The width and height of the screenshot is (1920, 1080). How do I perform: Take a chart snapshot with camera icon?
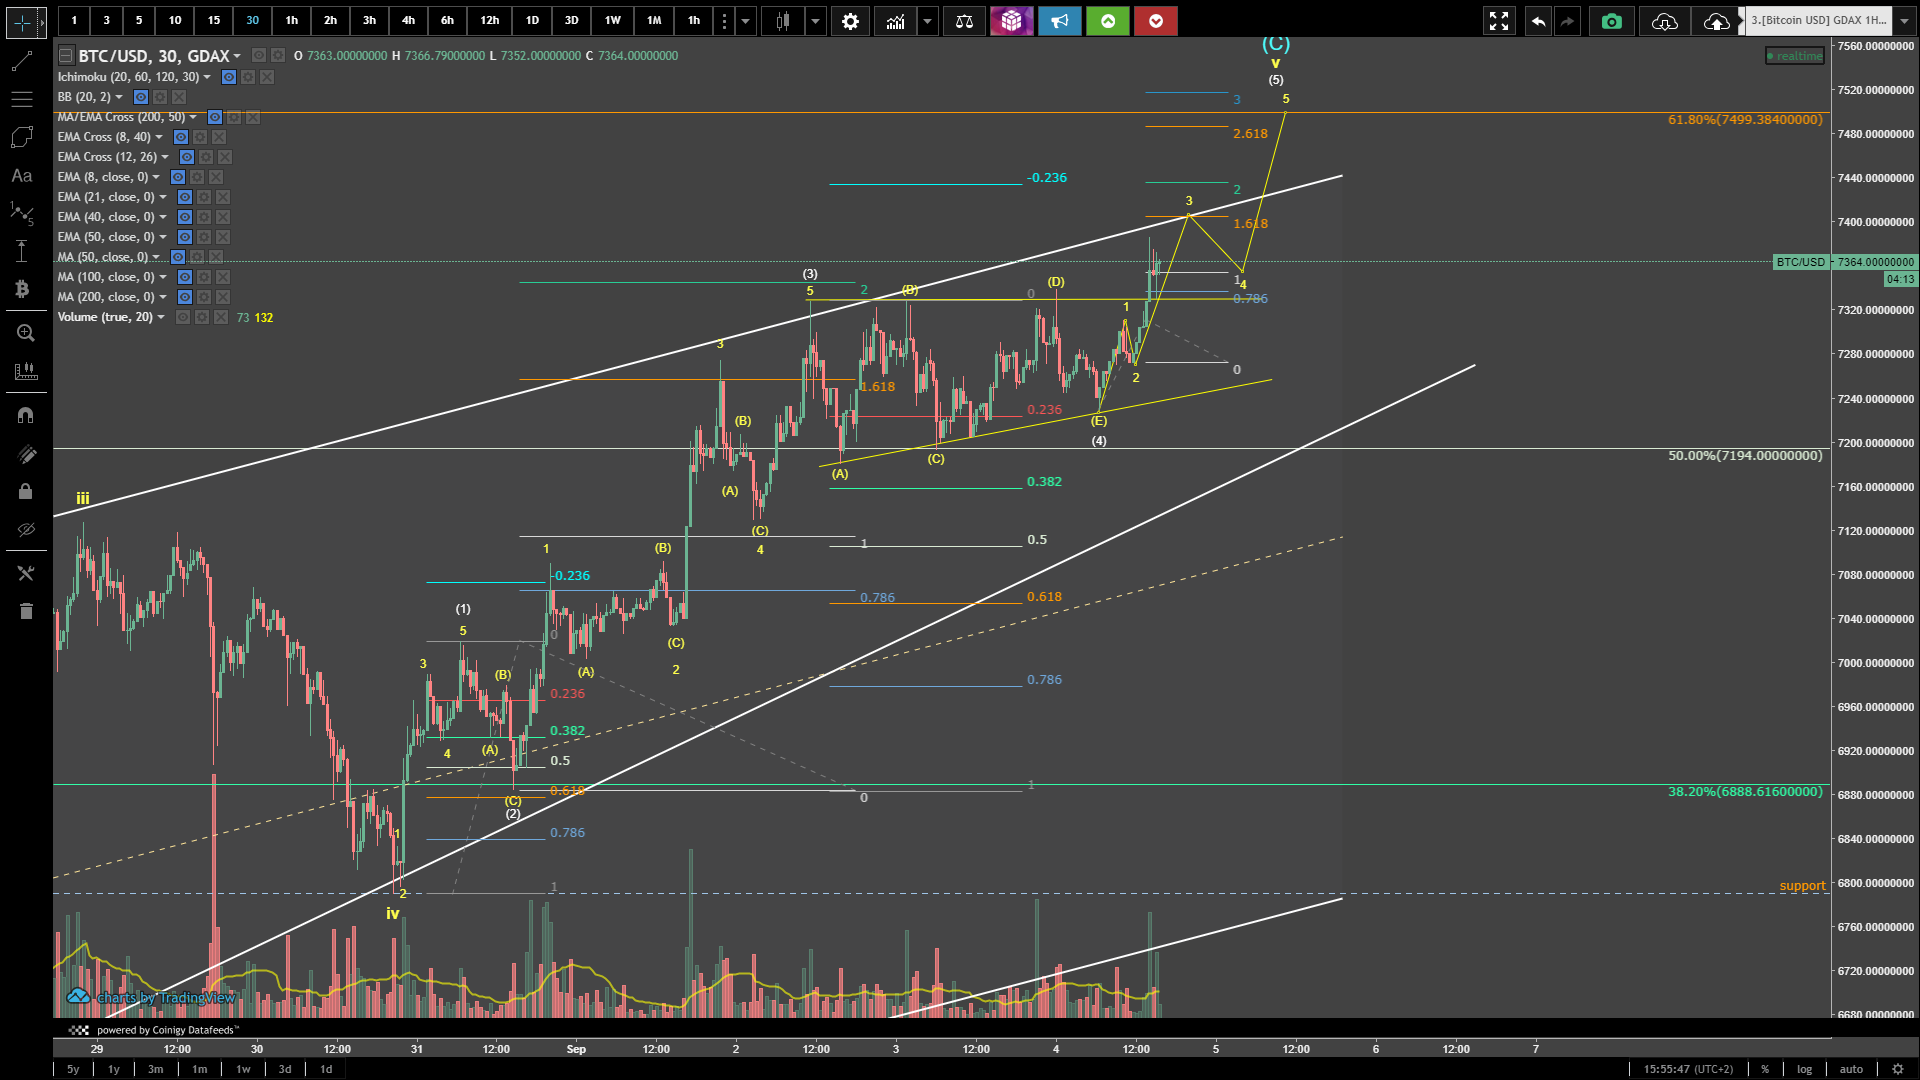1611,21
